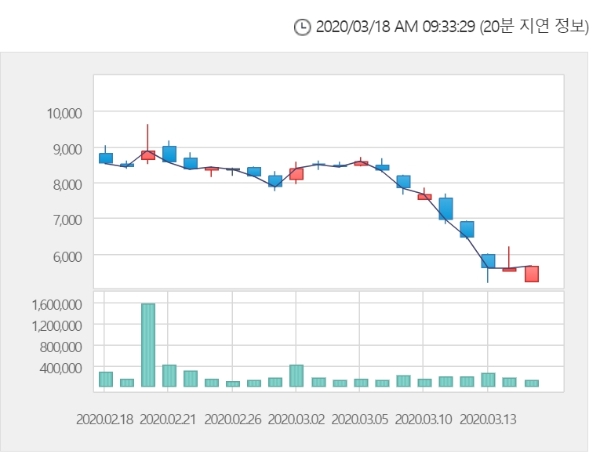Click the '(20분 지연 정보)' delay notice

pyautogui.click(x=534, y=27)
